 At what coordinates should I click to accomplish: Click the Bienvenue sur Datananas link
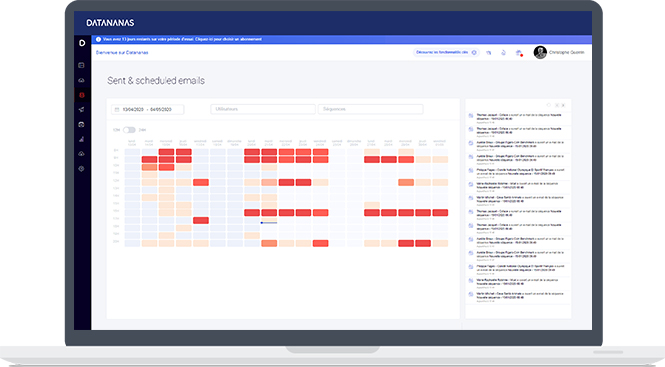[x=122, y=53]
